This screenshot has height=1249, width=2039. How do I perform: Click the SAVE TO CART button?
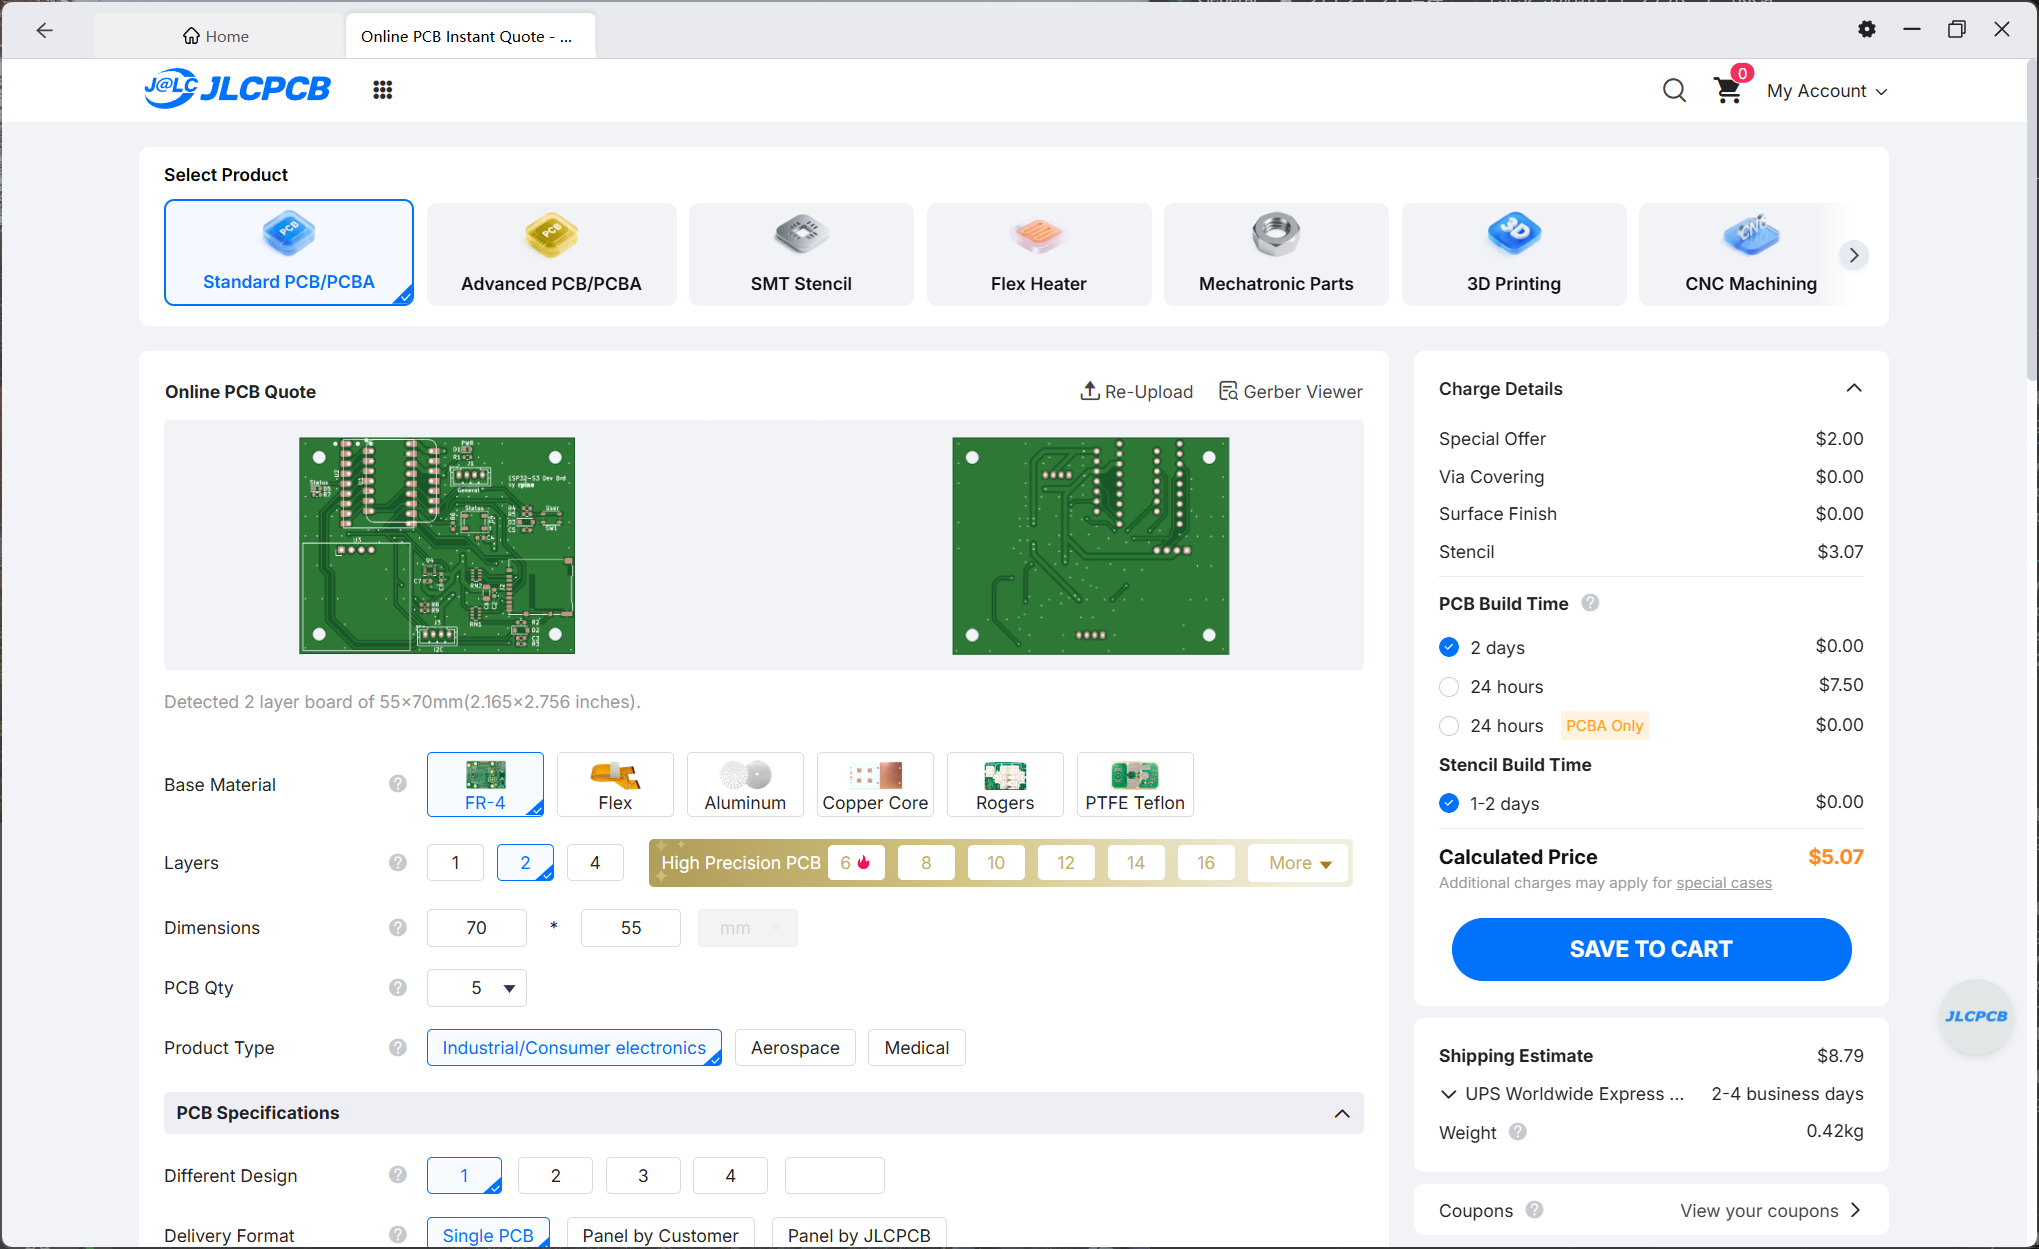(x=1651, y=949)
